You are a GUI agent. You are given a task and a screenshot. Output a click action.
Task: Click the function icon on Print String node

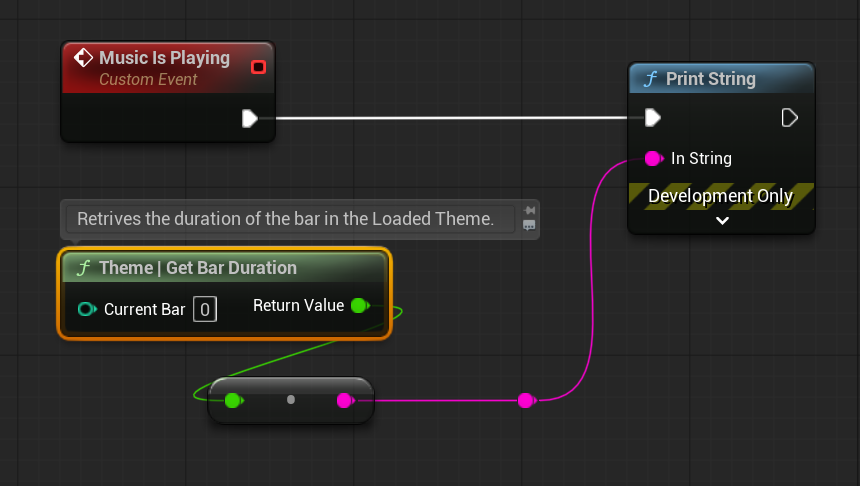click(x=650, y=79)
